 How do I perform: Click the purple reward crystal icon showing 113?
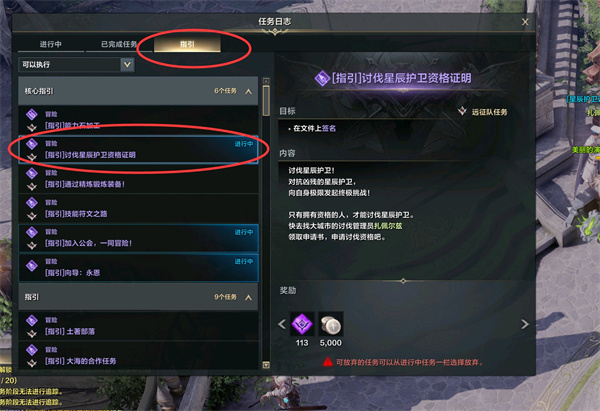(302, 325)
